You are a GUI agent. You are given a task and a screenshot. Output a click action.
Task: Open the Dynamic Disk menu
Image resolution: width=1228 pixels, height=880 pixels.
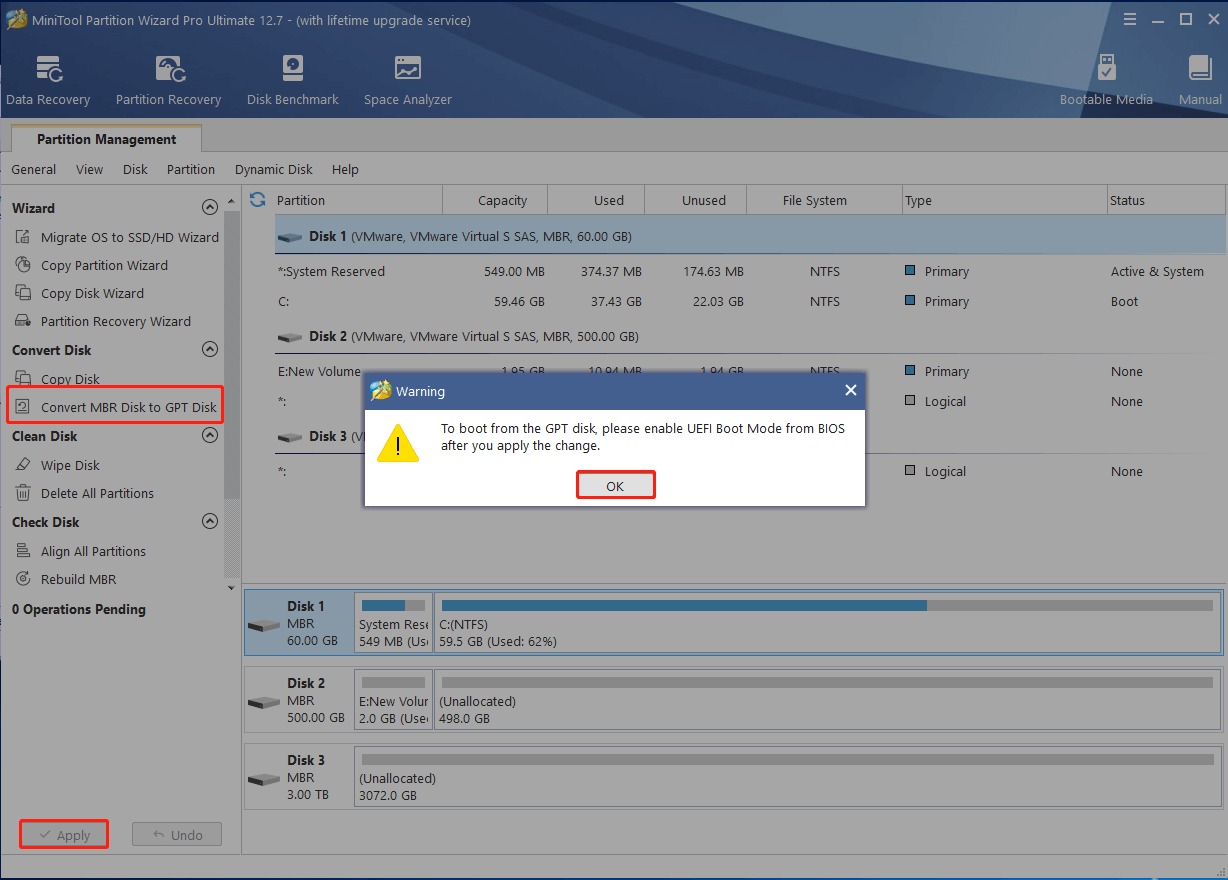(273, 169)
